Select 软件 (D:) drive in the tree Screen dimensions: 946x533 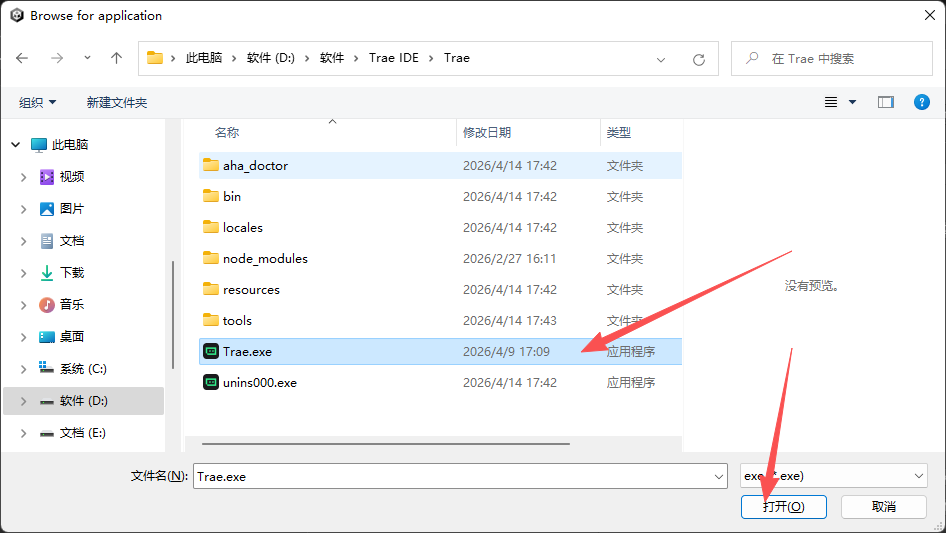pyautogui.click(x=83, y=401)
